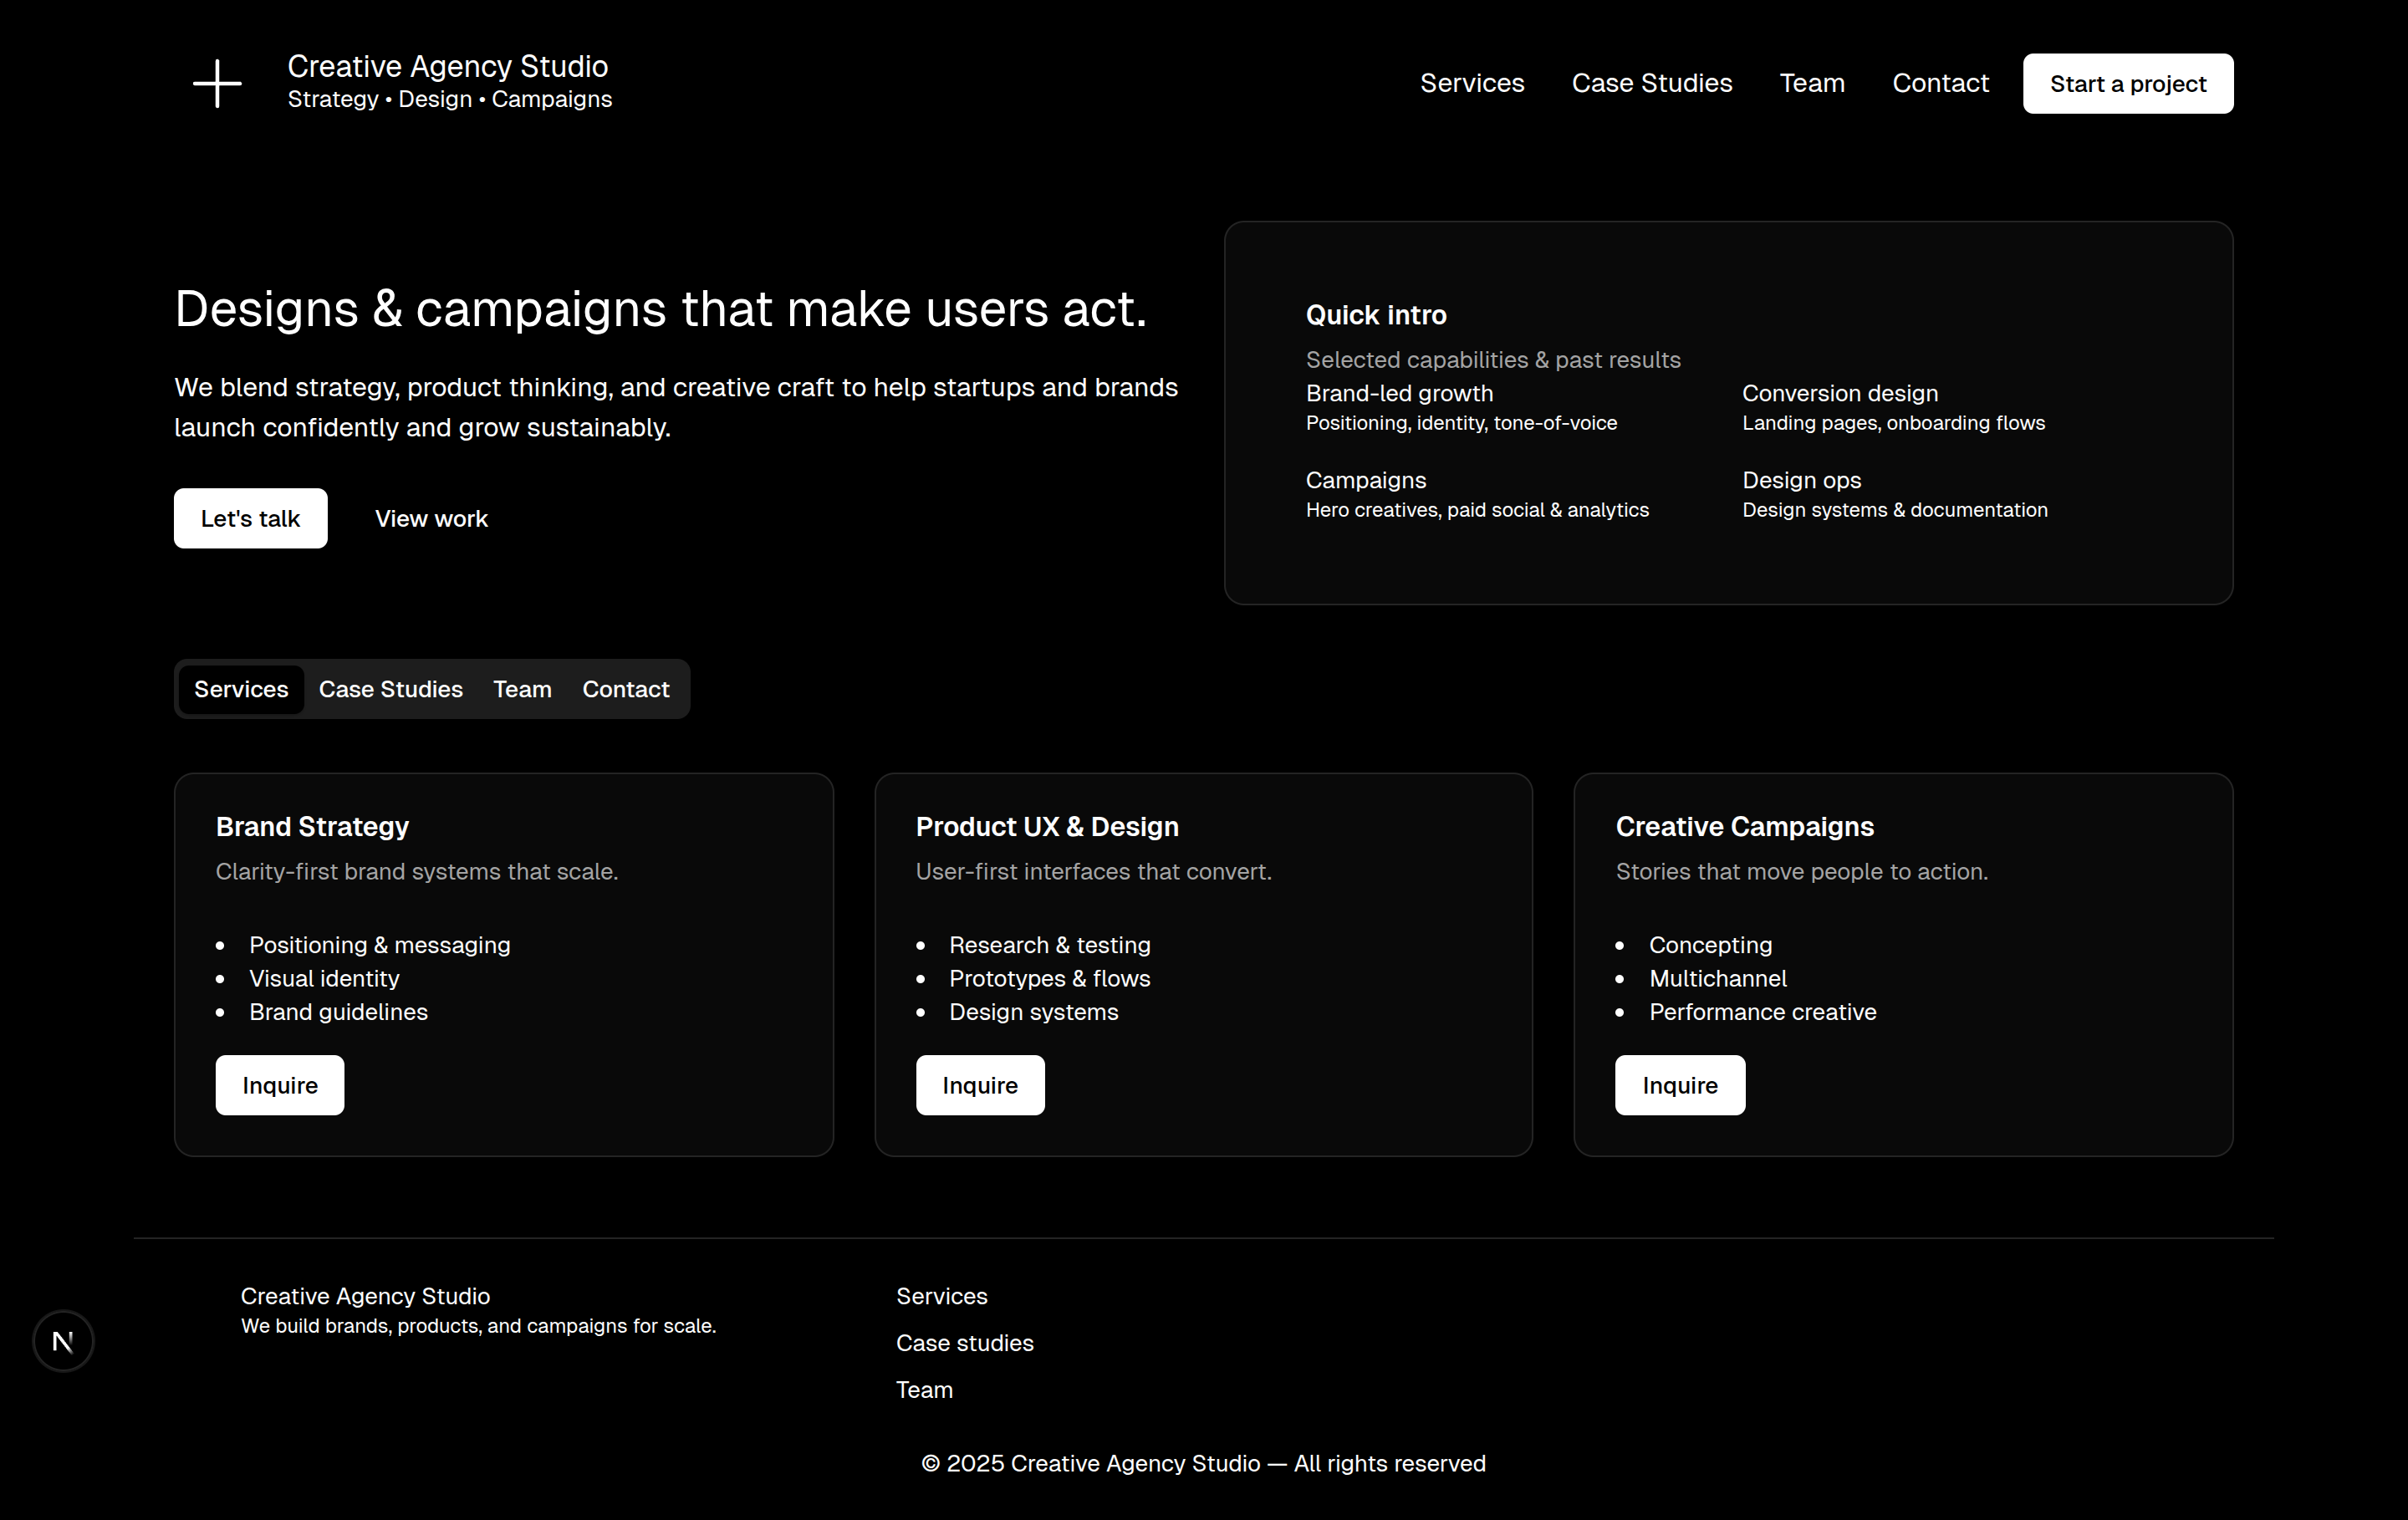This screenshot has height=1520, width=2408.
Task: Go to Case Studies in header nav
Action: click(1651, 83)
